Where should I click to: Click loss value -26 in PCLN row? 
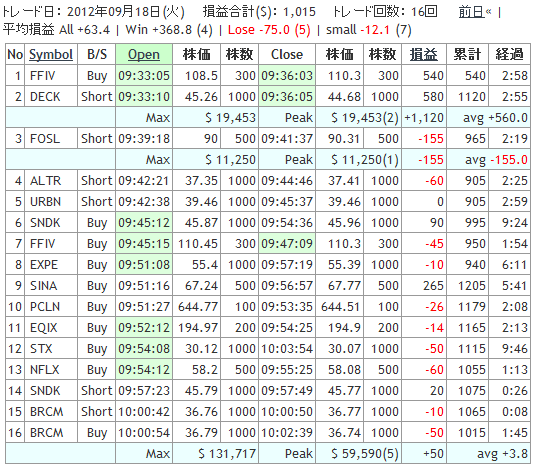(424, 307)
